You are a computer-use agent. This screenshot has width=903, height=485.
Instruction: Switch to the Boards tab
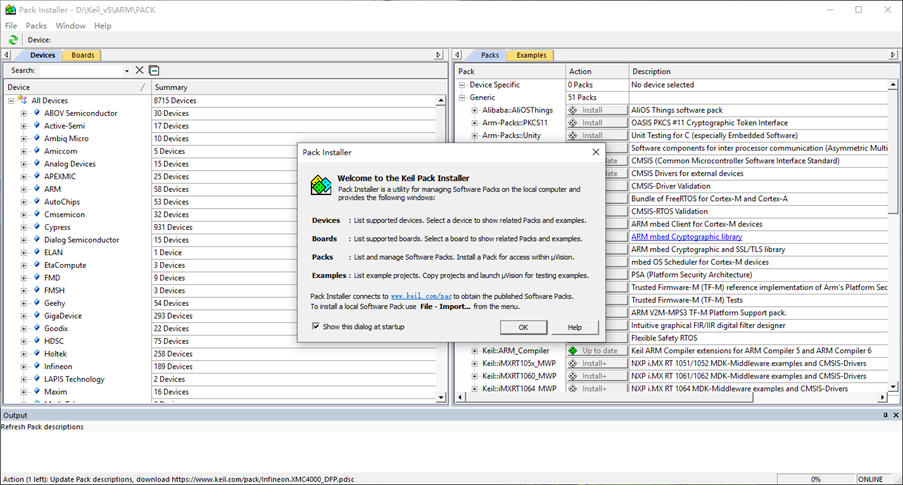[x=83, y=55]
